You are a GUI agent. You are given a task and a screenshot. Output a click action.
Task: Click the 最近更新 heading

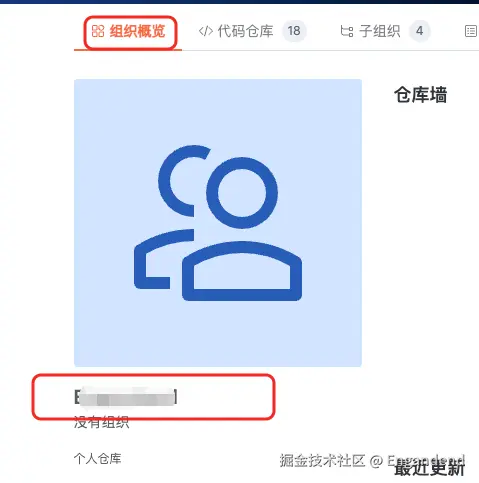point(429,468)
